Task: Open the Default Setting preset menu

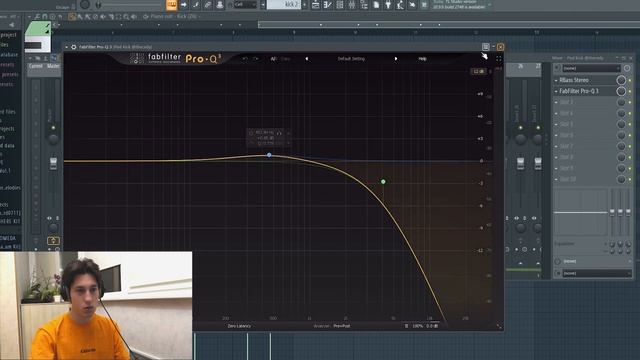Action: [351, 59]
